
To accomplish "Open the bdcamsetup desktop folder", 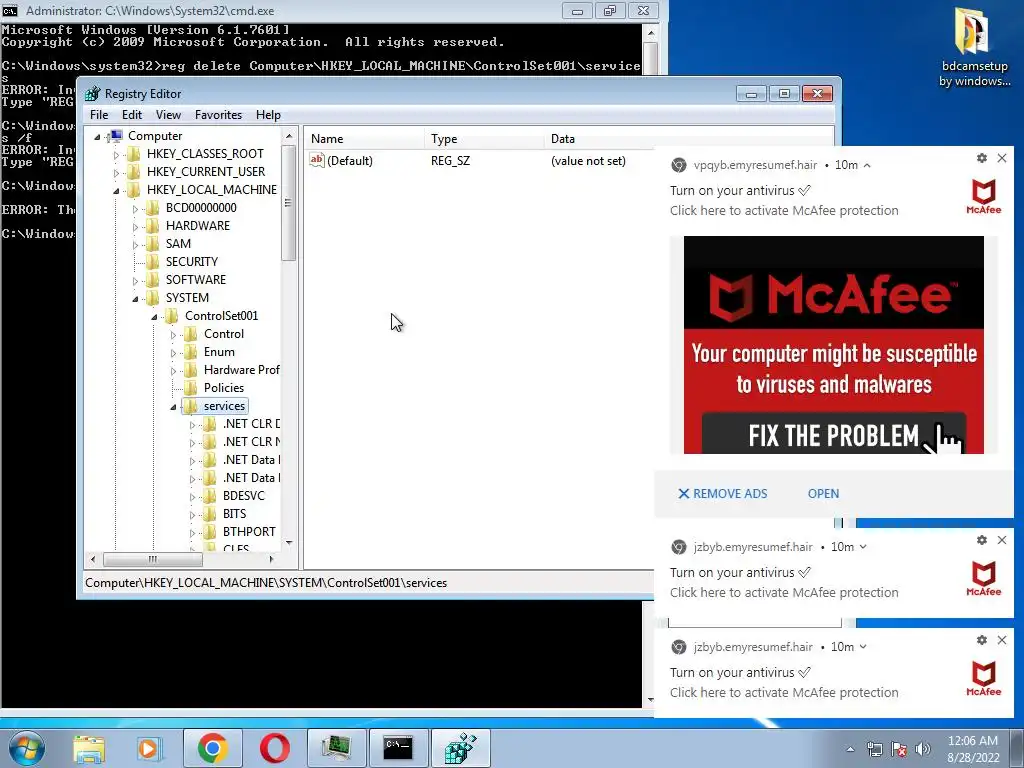I will pyautogui.click(x=974, y=47).
